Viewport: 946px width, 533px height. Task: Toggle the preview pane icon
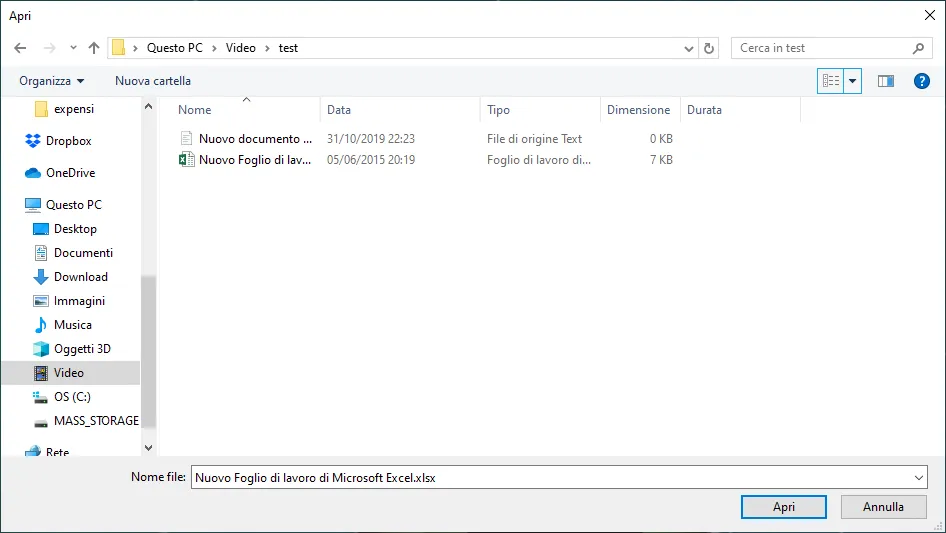[885, 81]
